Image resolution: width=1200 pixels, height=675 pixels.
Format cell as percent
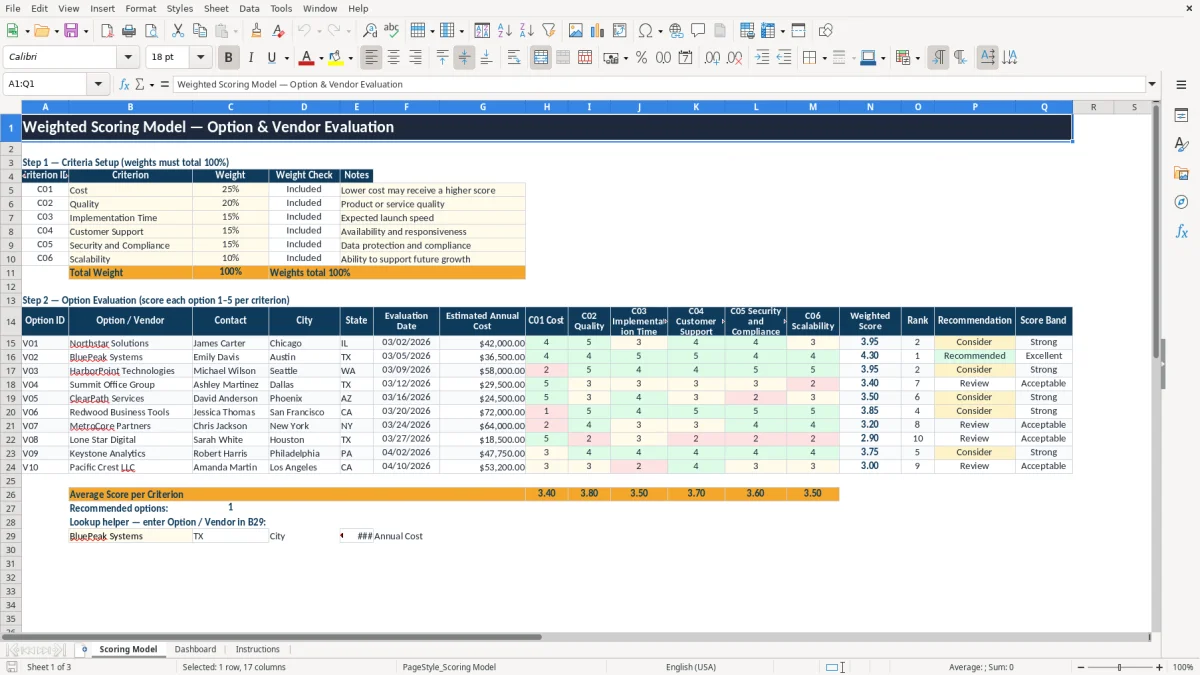(x=641, y=58)
